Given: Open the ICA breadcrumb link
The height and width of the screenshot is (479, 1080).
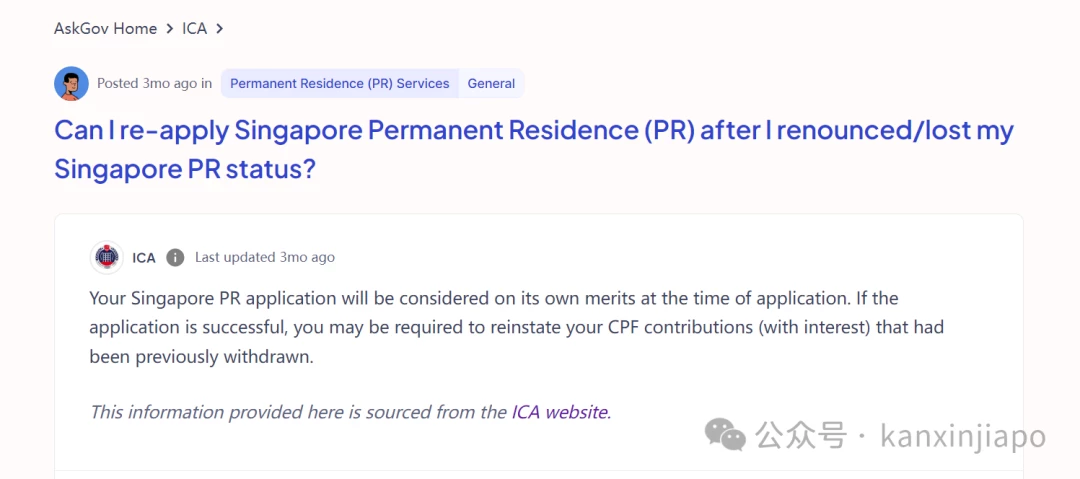Looking at the screenshot, I should [194, 29].
